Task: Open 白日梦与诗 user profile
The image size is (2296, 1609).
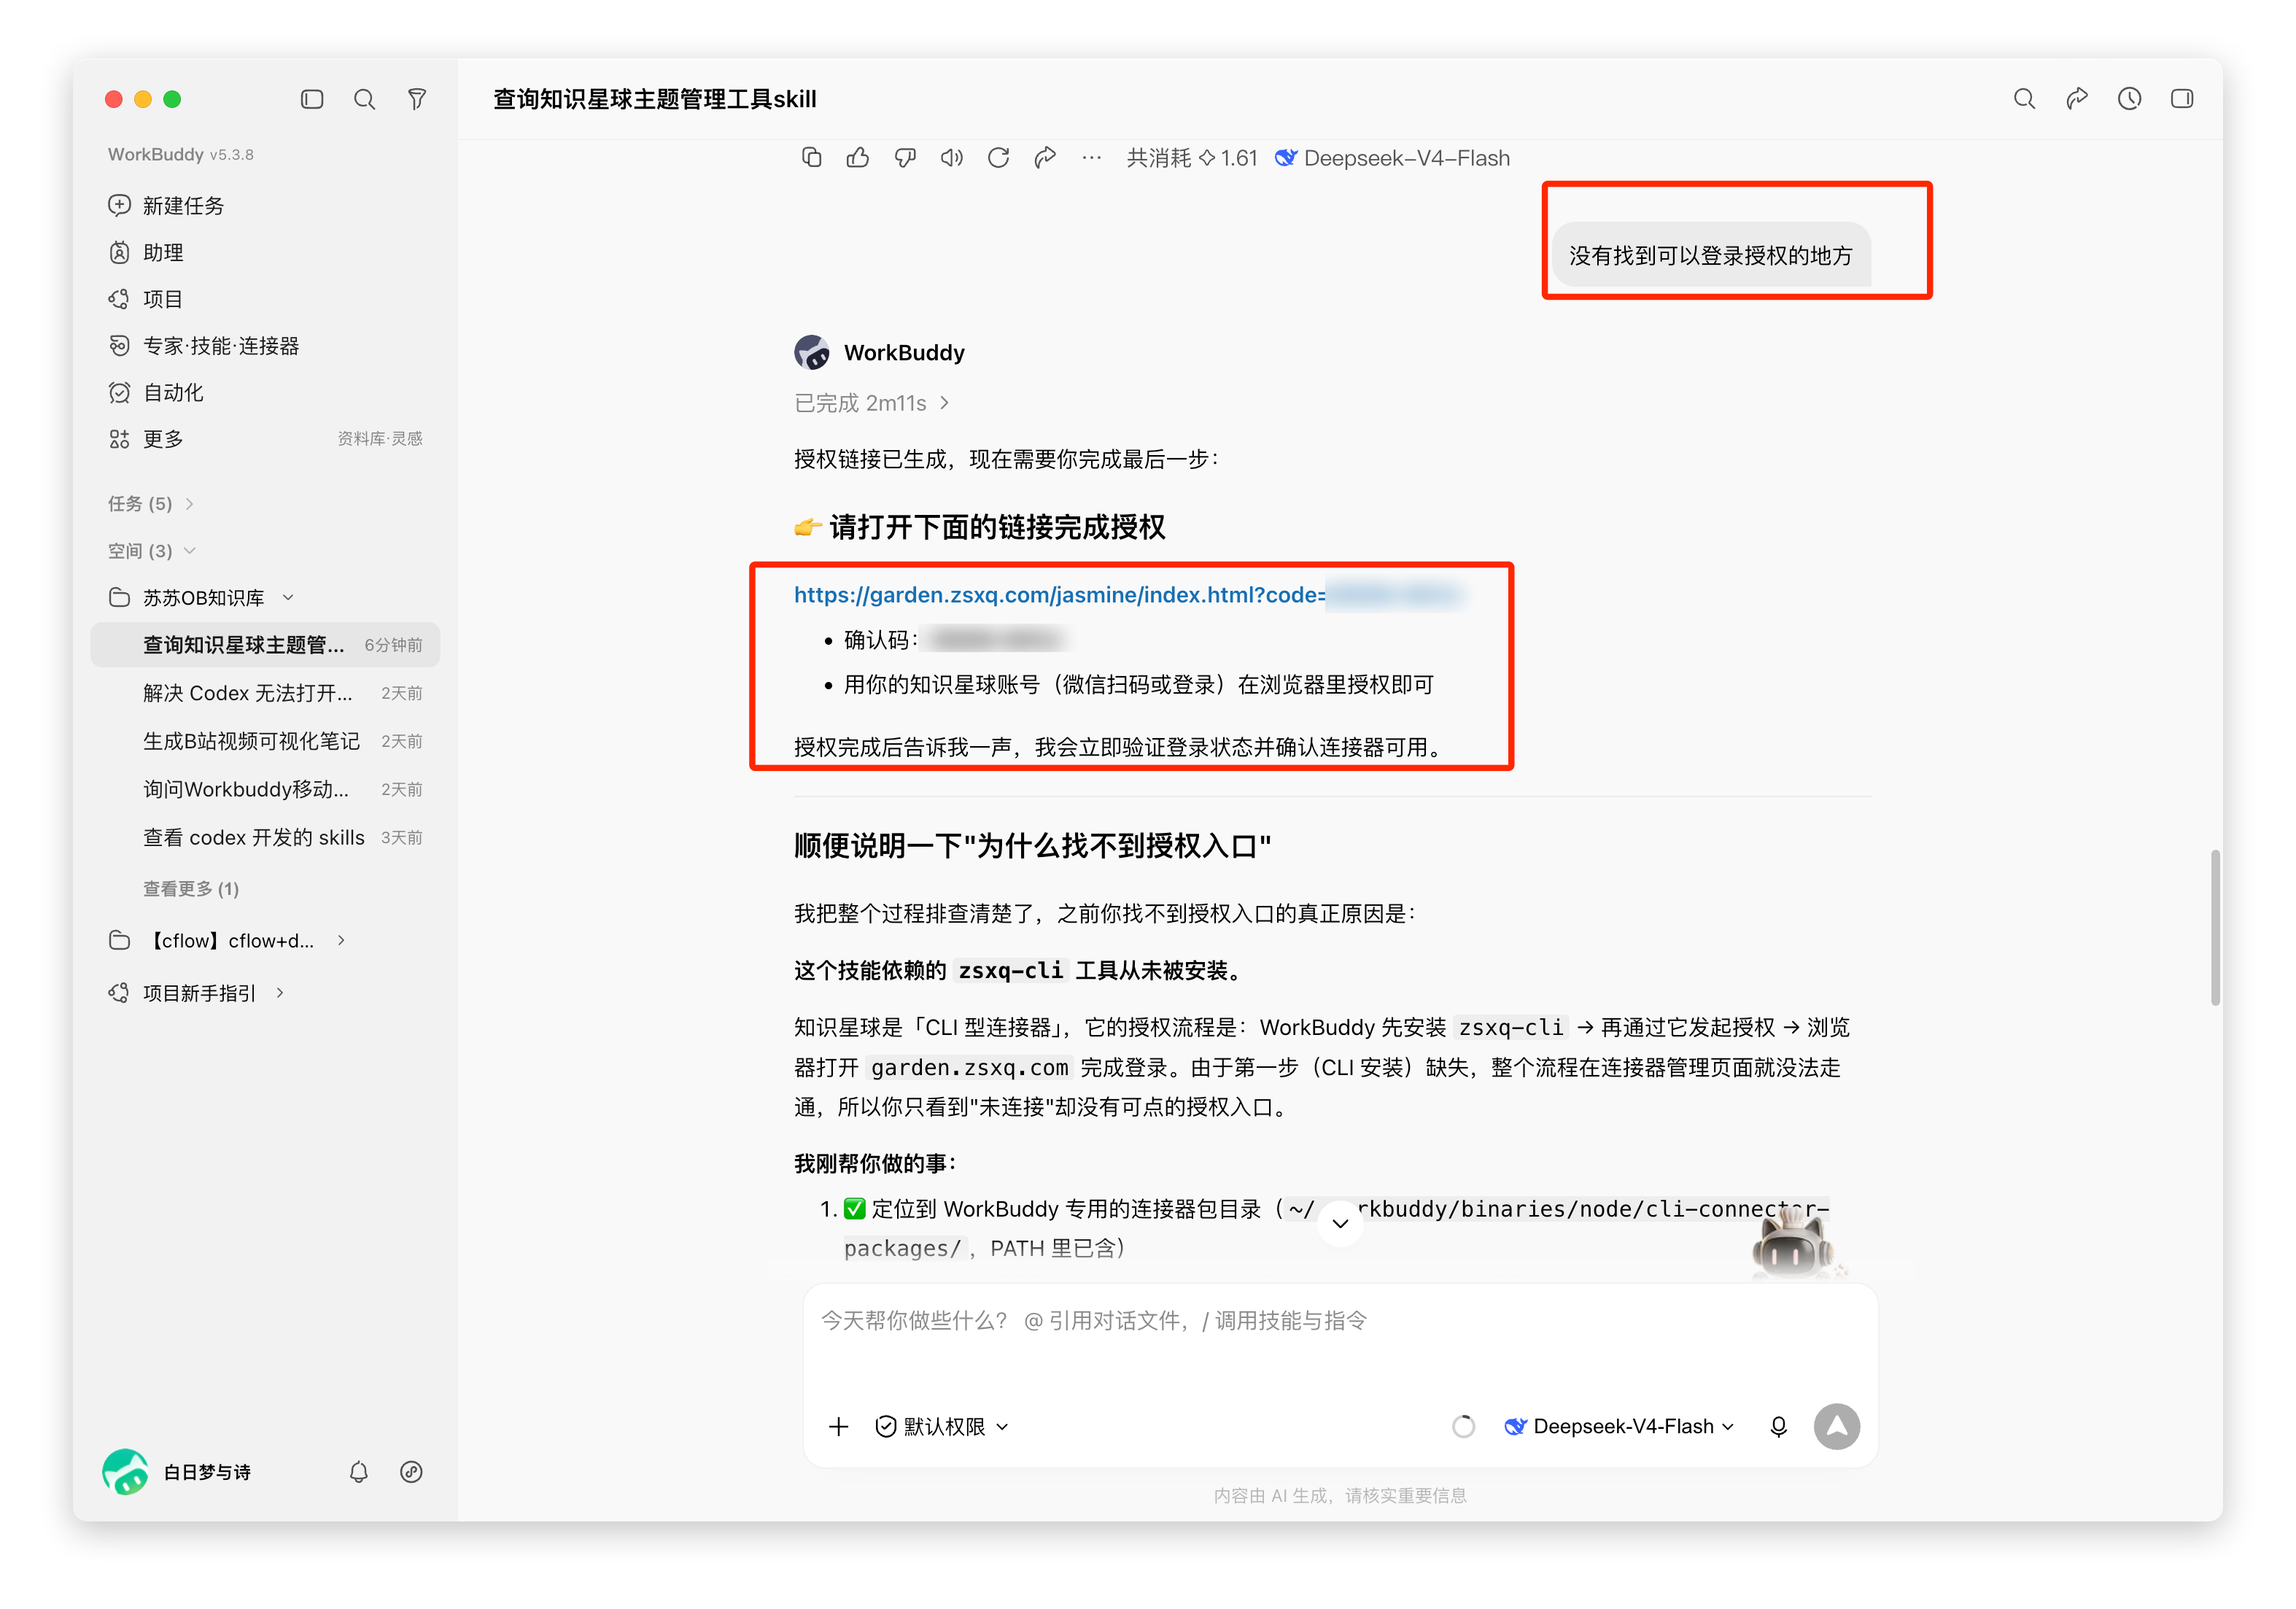Action: tap(177, 1472)
